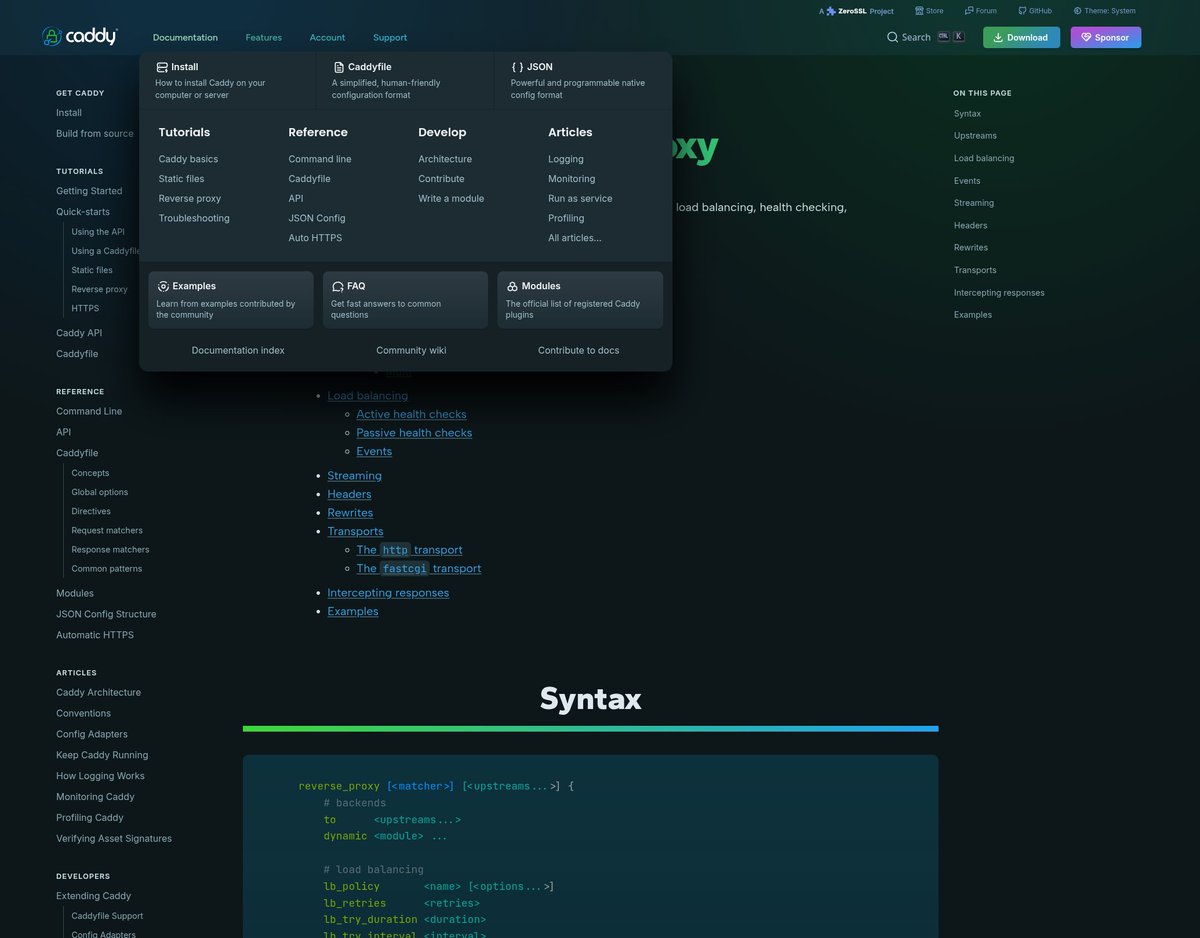The width and height of the screenshot is (1200, 938).
Task: Open Run as service article
Action: coord(580,198)
